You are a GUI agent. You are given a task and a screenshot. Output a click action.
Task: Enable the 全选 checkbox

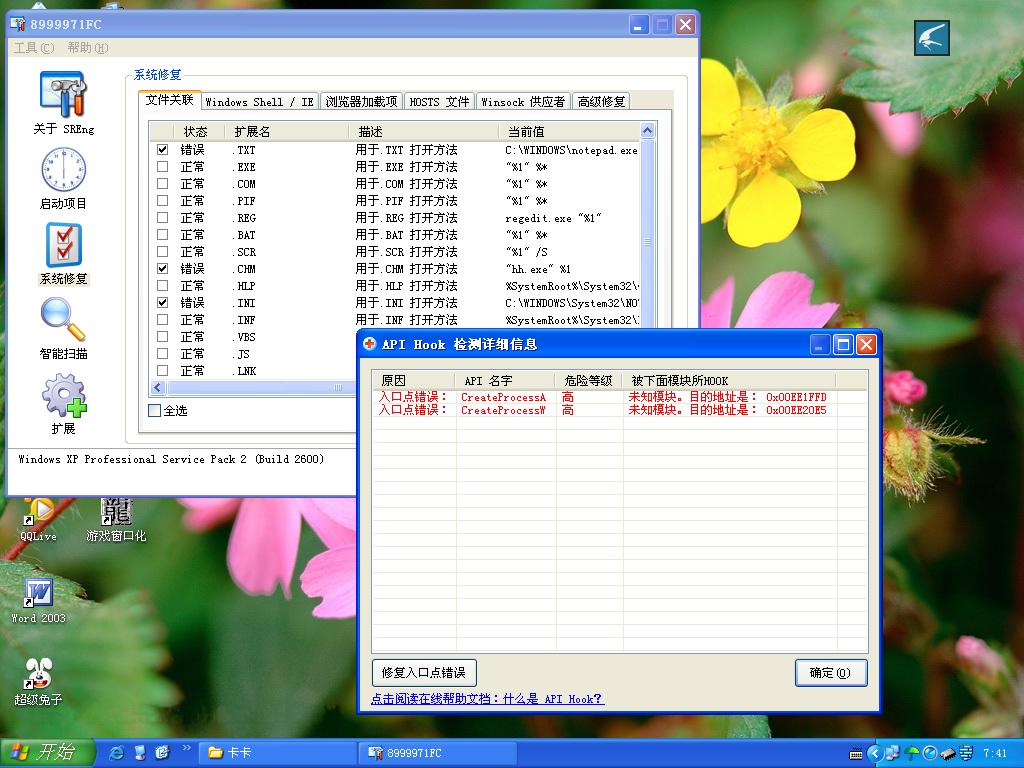(x=155, y=410)
